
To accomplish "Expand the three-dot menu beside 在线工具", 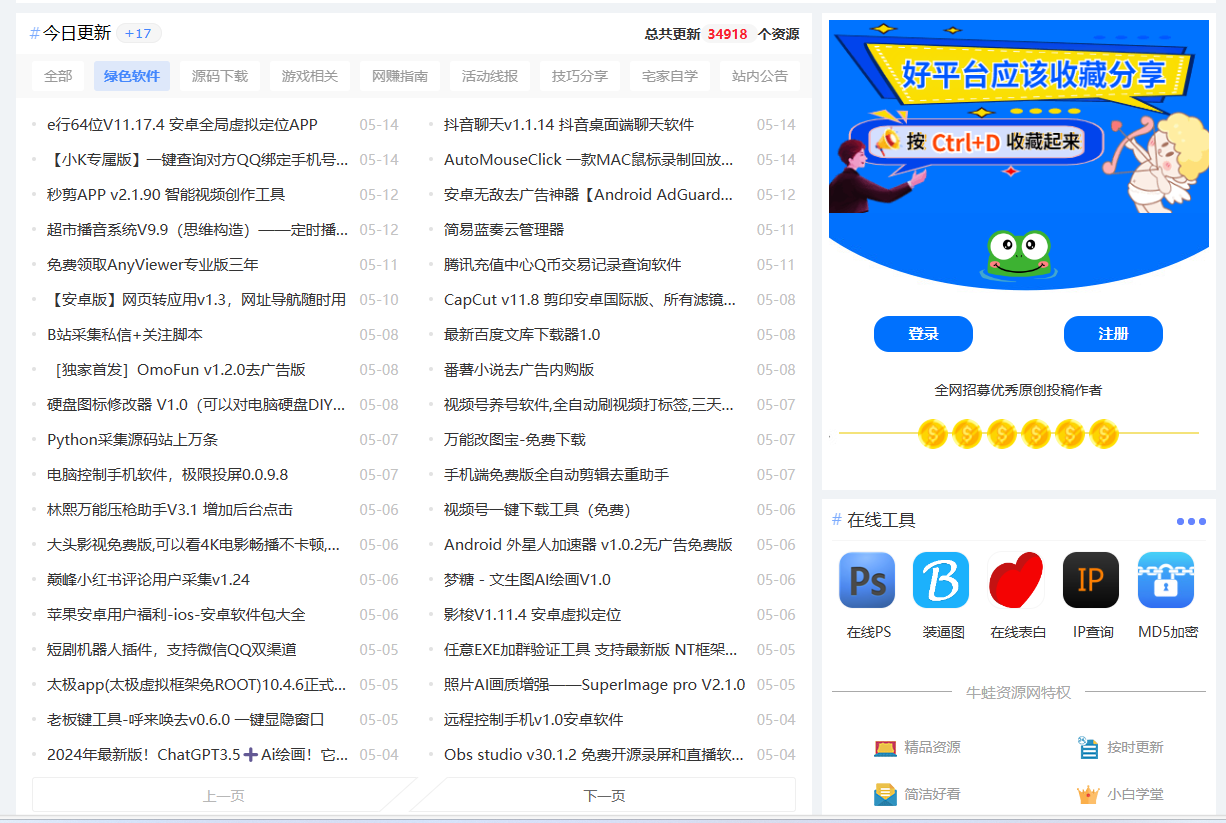I will (x=1190, y=521).
